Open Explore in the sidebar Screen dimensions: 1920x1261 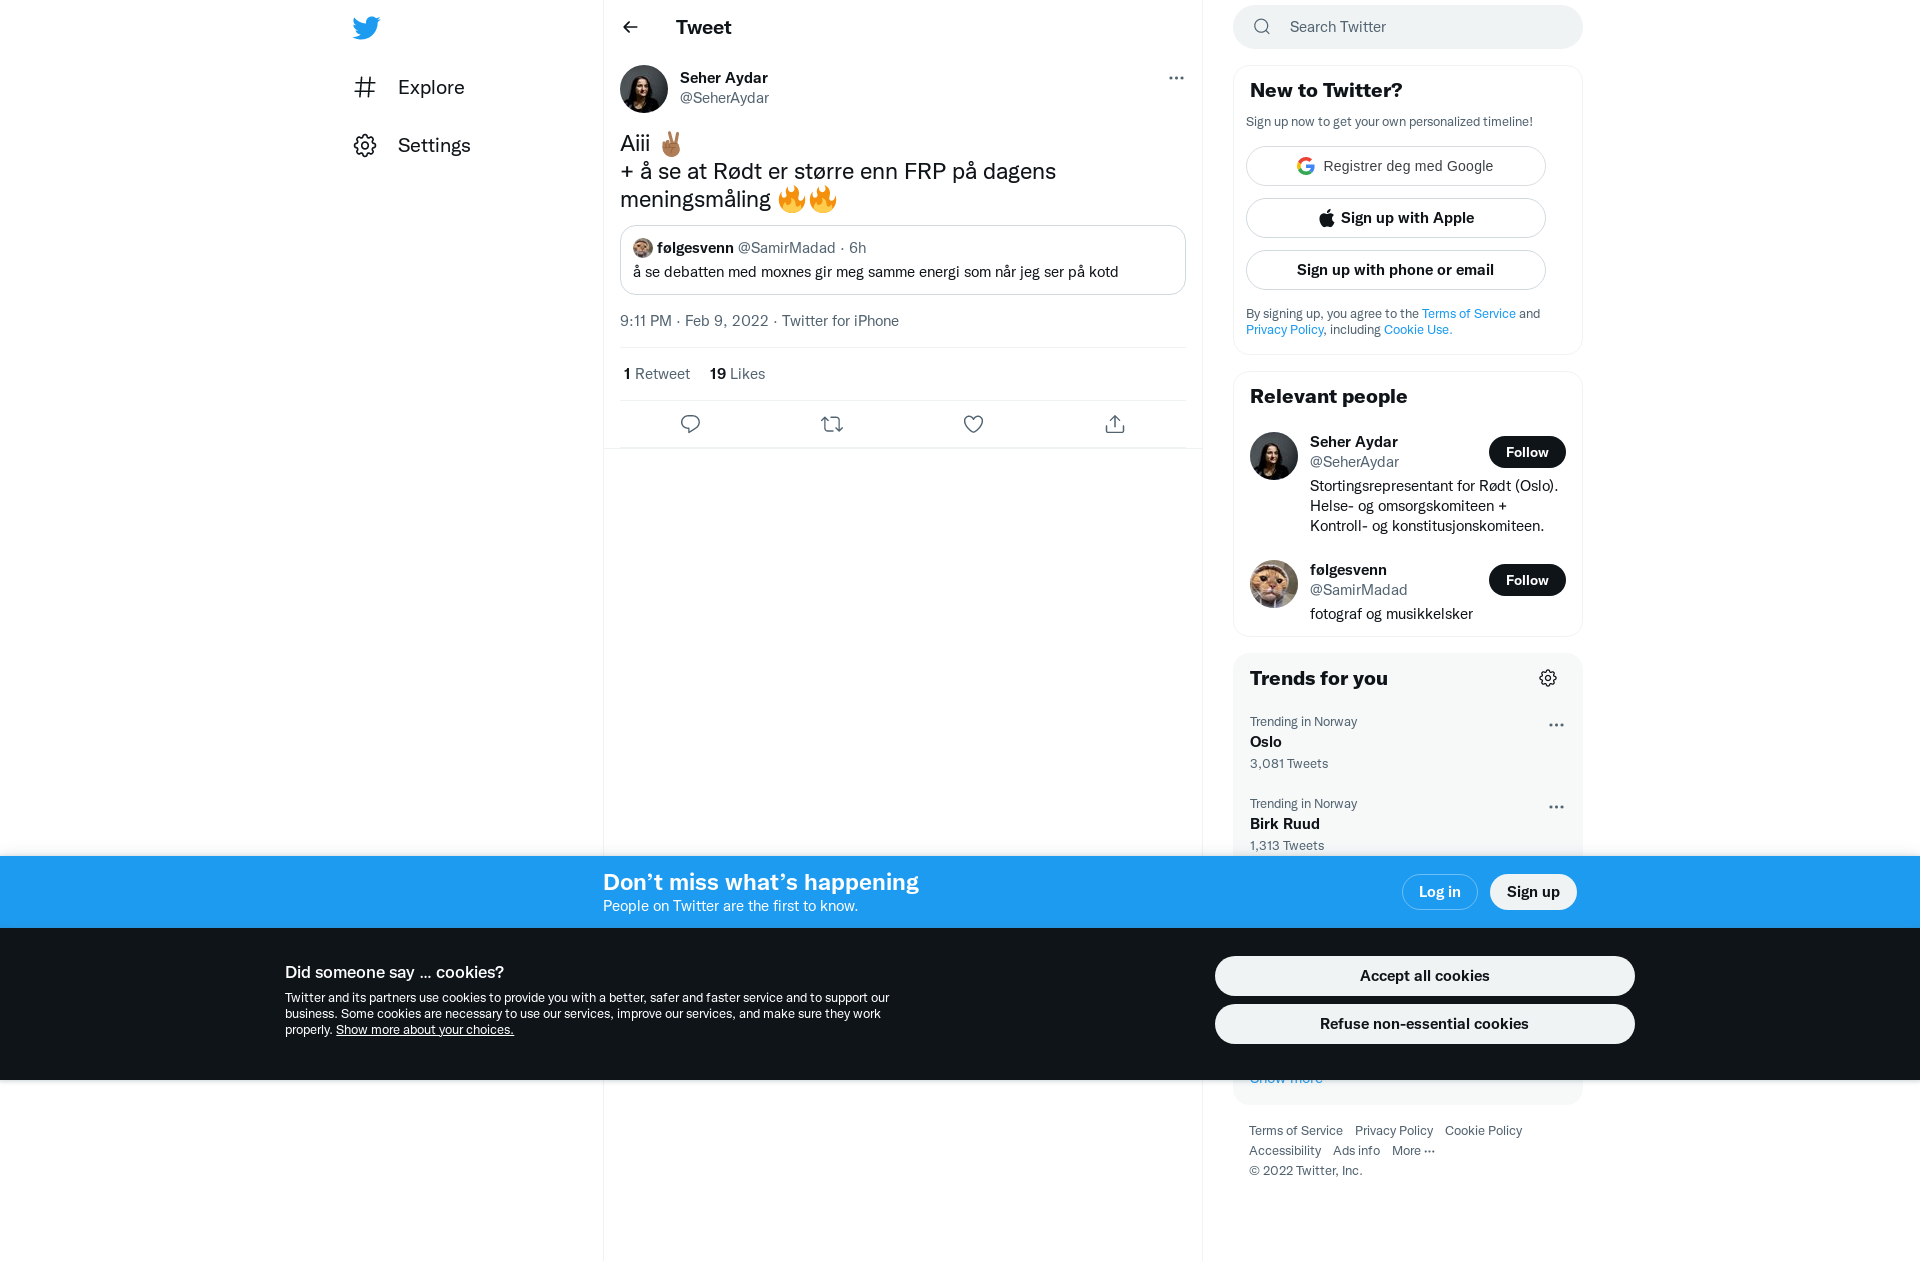[x=410, y=87]
